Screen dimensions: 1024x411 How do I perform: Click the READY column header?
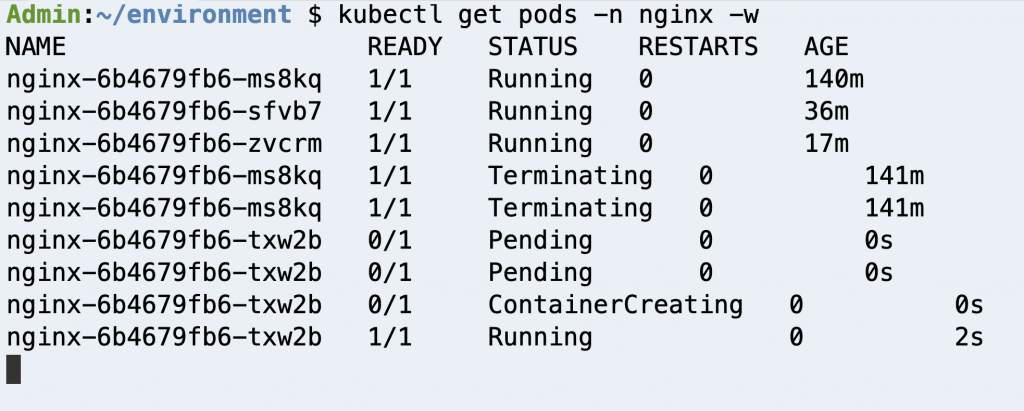point(405,47)
